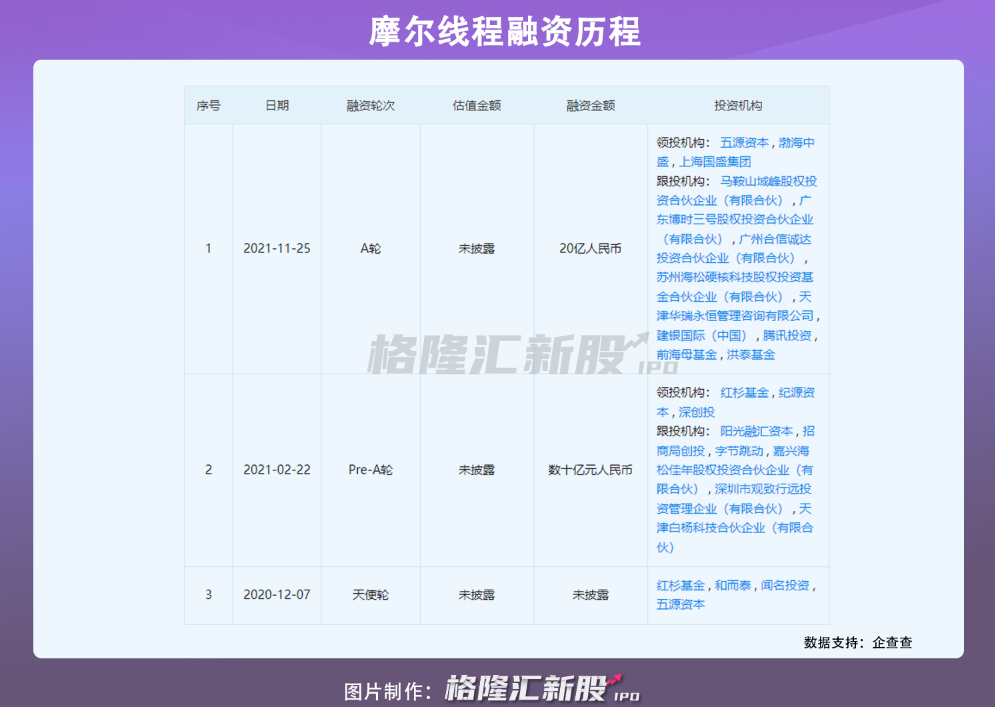Click 未披露 valuation in the Pre-A轮 row

[477, 470]
